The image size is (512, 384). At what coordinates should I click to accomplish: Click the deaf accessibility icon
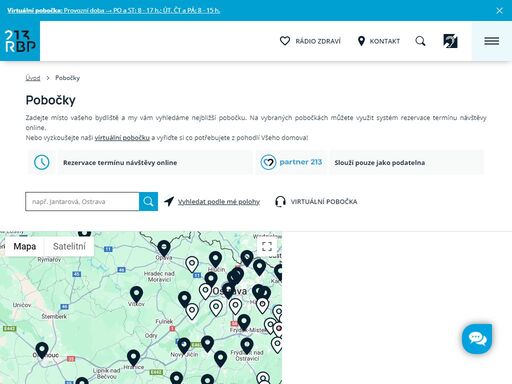pos(450,41)
